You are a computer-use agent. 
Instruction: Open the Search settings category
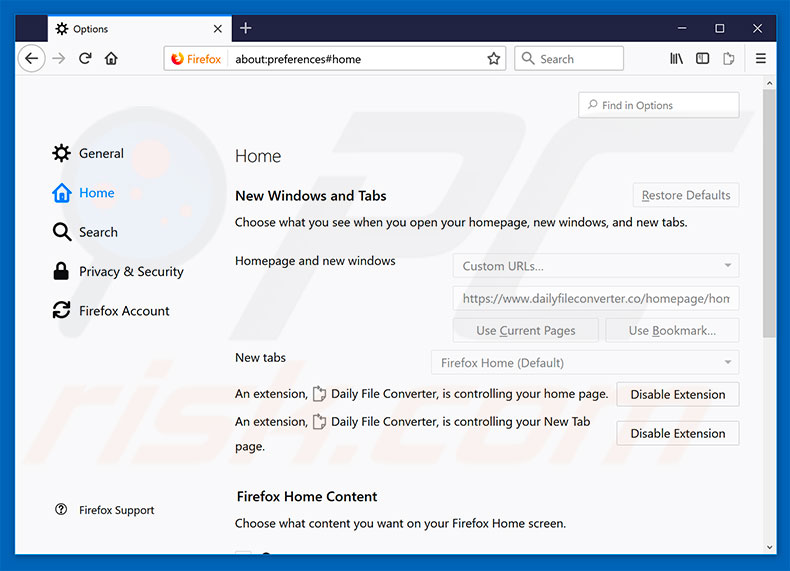tap(85, 232)
